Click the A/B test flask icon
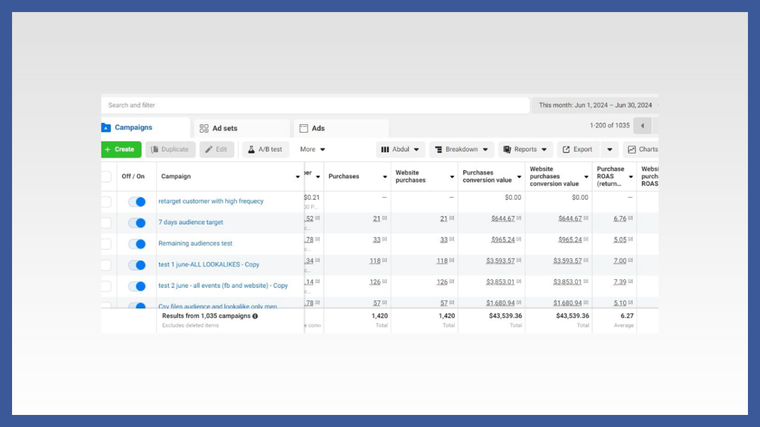Viewport: 760px width, 427px height. click(x=251, y=150)
